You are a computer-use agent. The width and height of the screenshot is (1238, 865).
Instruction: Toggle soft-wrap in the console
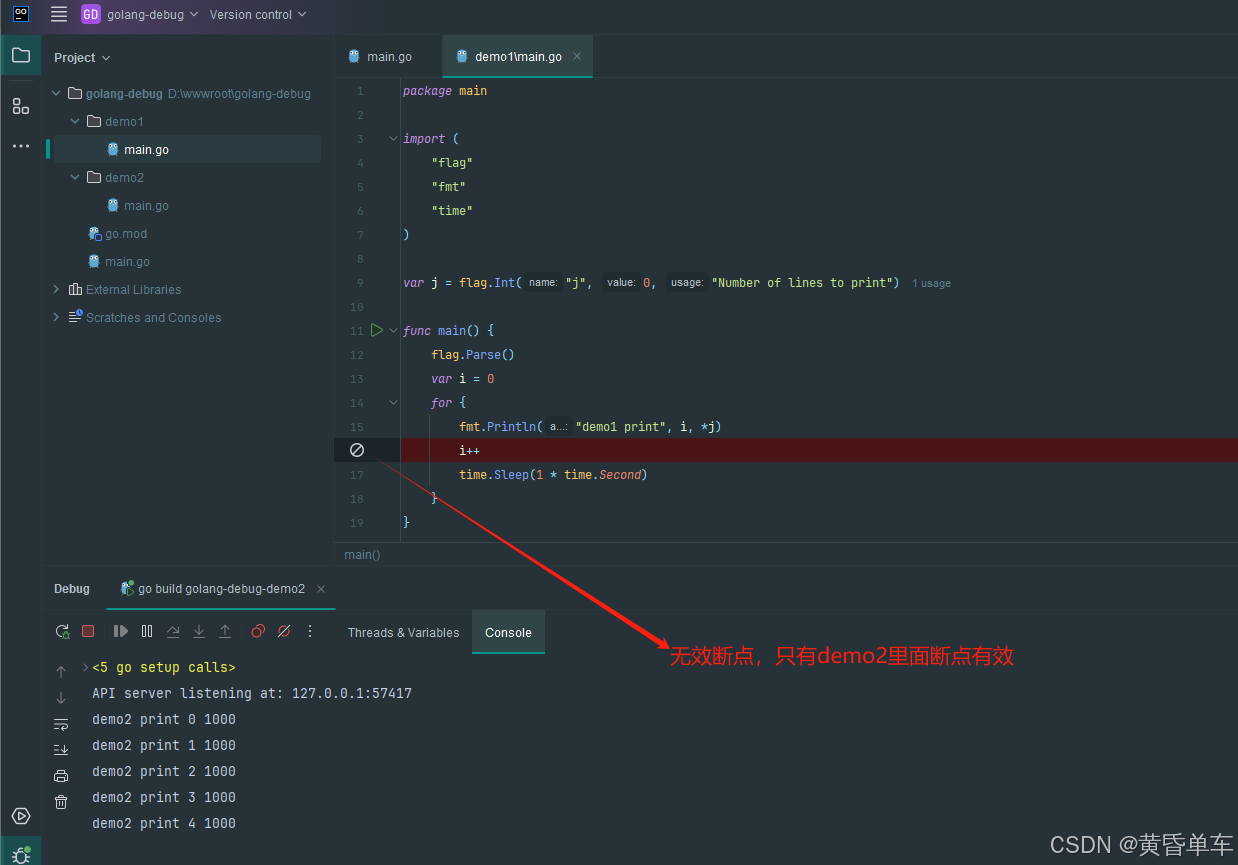pos(61,724)
